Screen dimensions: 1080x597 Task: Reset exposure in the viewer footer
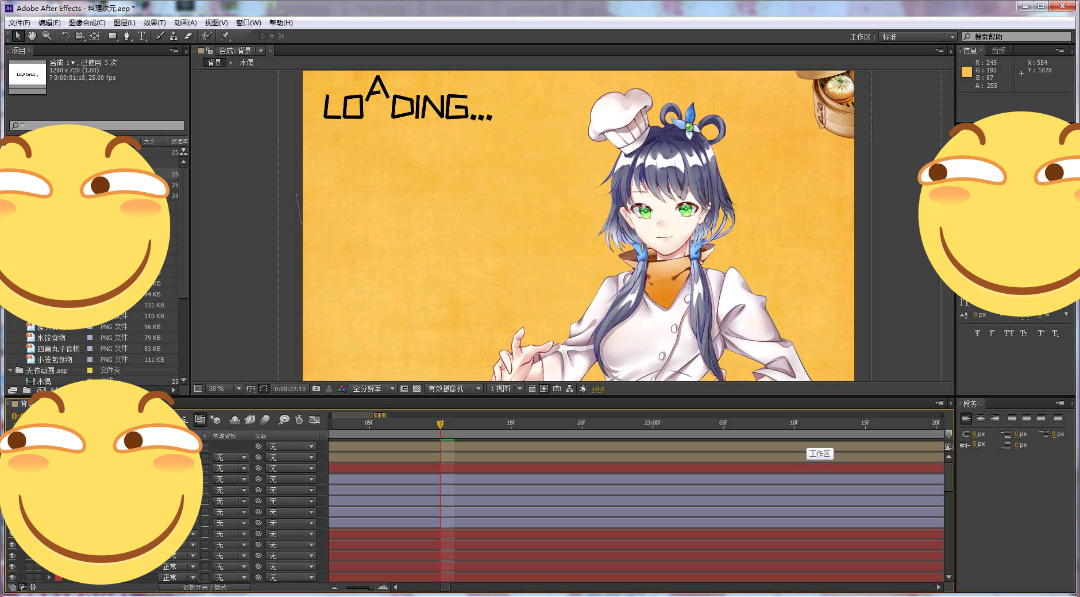(x=583, y=389)
